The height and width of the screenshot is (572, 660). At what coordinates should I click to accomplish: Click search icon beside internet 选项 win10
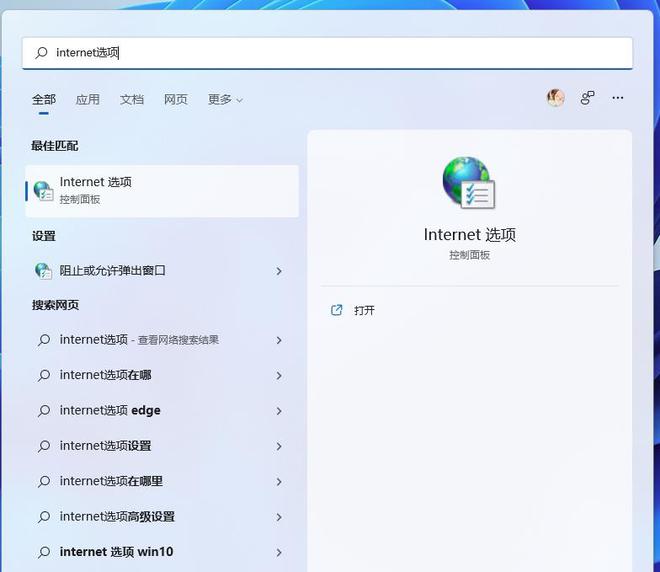pos(44,552)
